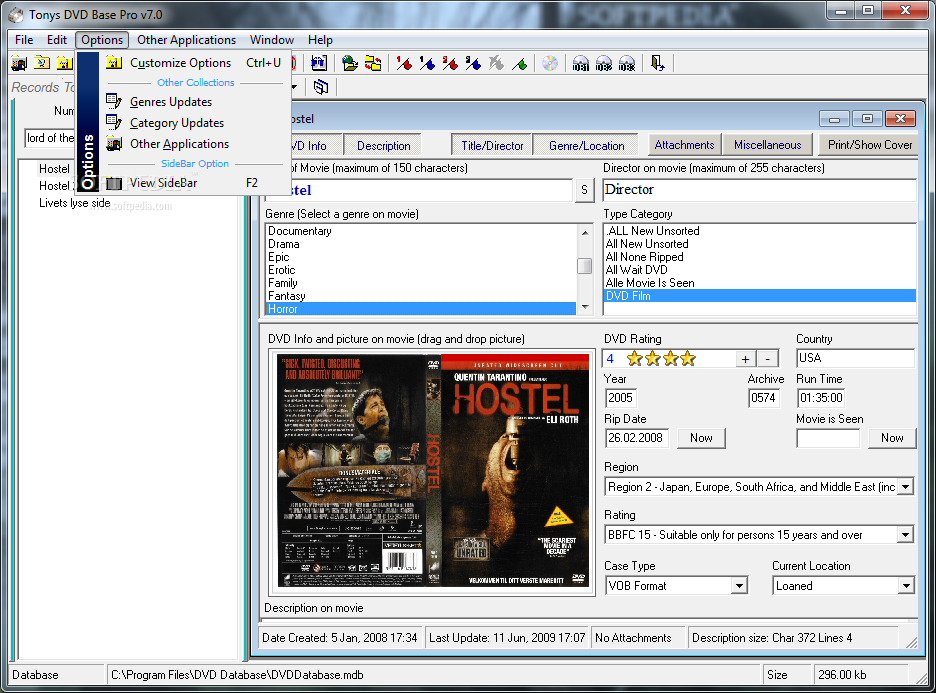Open the Window menu

[x=272, y=40]
